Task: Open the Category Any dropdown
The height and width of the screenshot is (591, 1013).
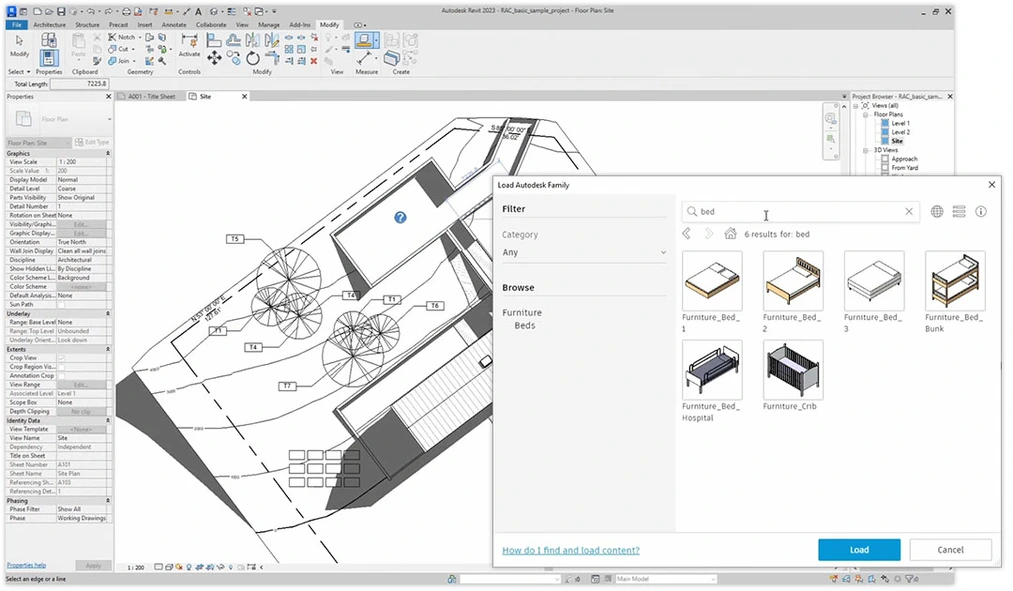Action: (x=584, y=252)
